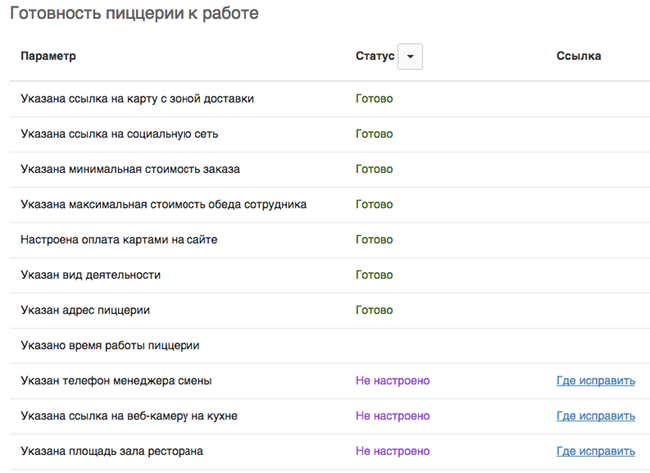
Task: Open the Статус filter dropdown arrow
Action: (410, 56)
